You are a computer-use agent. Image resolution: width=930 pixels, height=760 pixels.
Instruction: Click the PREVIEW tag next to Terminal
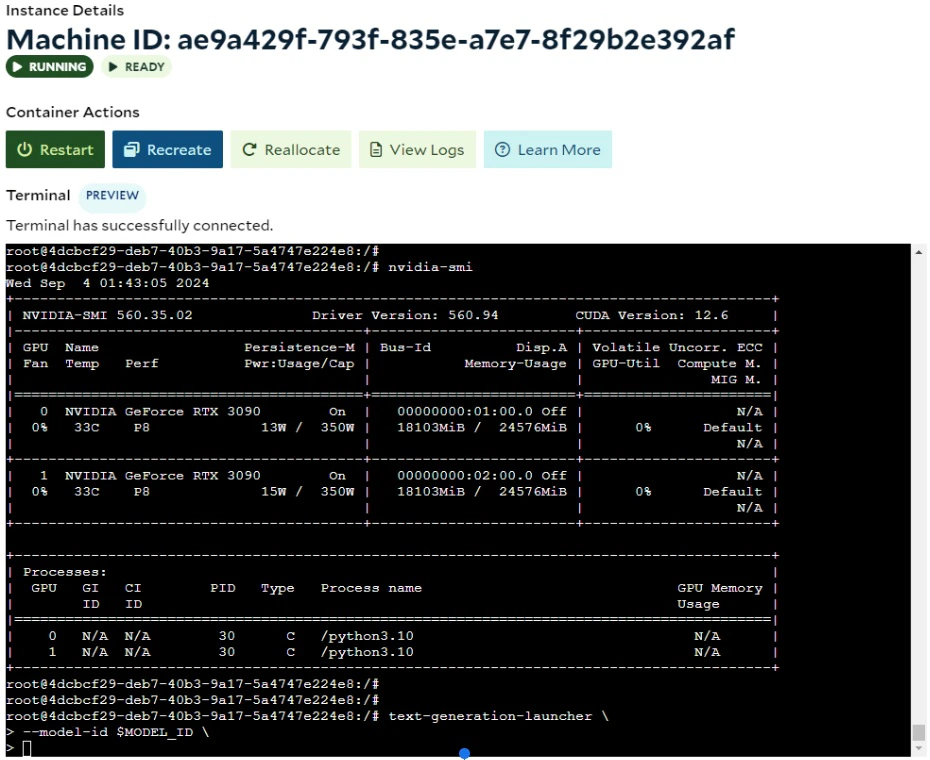(112, 195)
